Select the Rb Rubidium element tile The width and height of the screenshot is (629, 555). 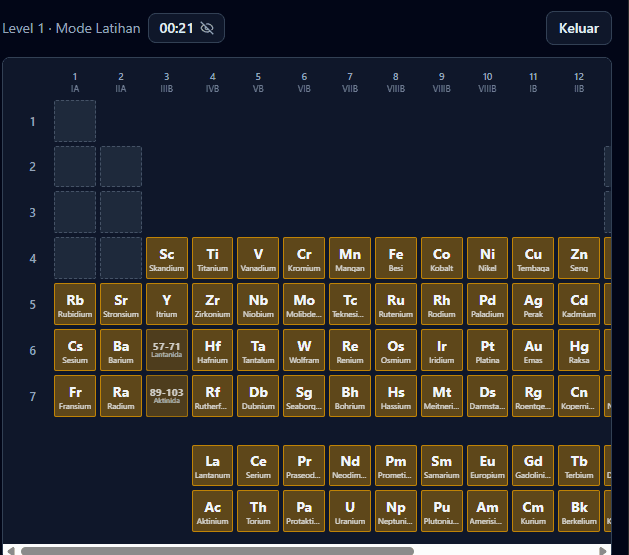(75, 304)
